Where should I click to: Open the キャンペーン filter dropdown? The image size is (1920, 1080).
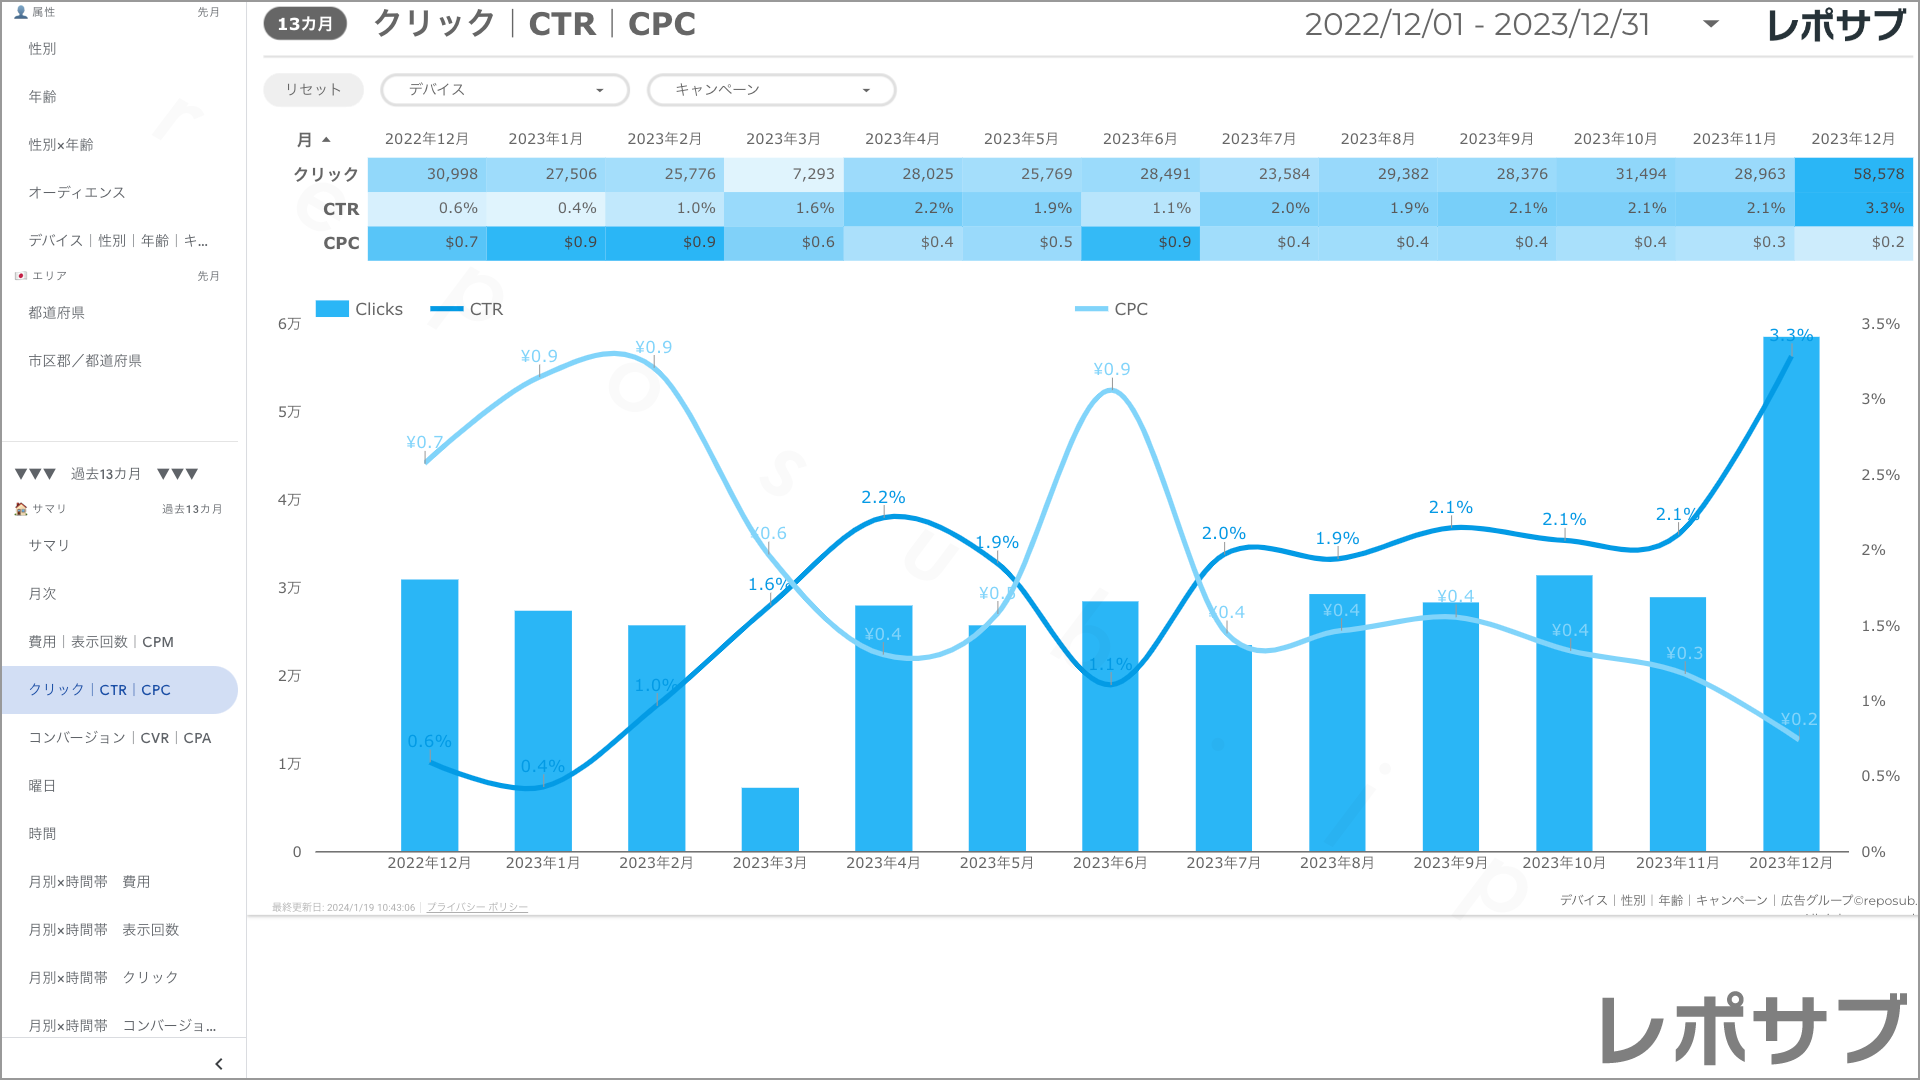[771, 90]
